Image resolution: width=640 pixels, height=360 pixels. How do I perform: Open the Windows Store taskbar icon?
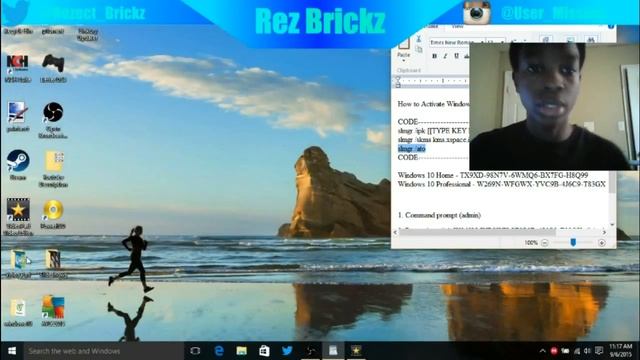tap(264, 351)
